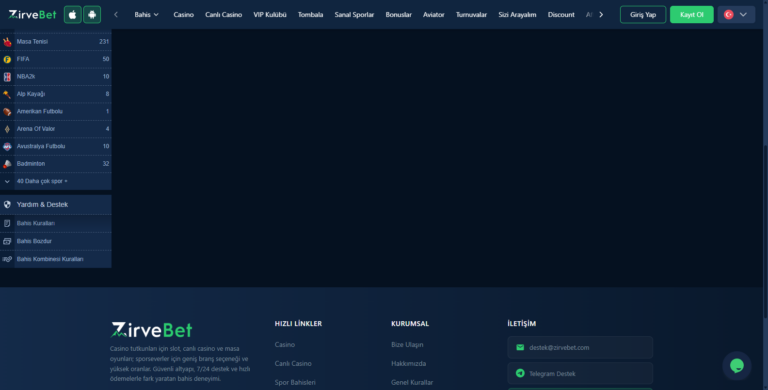The image size is (768, 390).
Task: Click the Alp Kayağı sport icon
Action: 7,94
